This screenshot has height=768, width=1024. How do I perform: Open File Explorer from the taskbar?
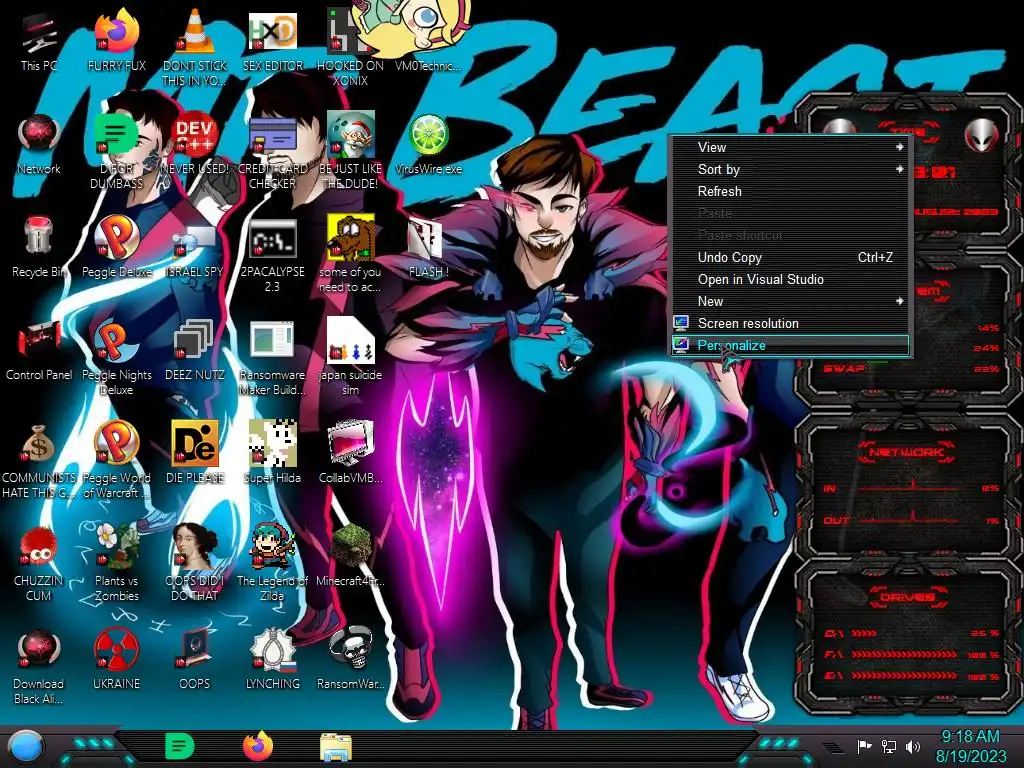(x=336, y=747)
